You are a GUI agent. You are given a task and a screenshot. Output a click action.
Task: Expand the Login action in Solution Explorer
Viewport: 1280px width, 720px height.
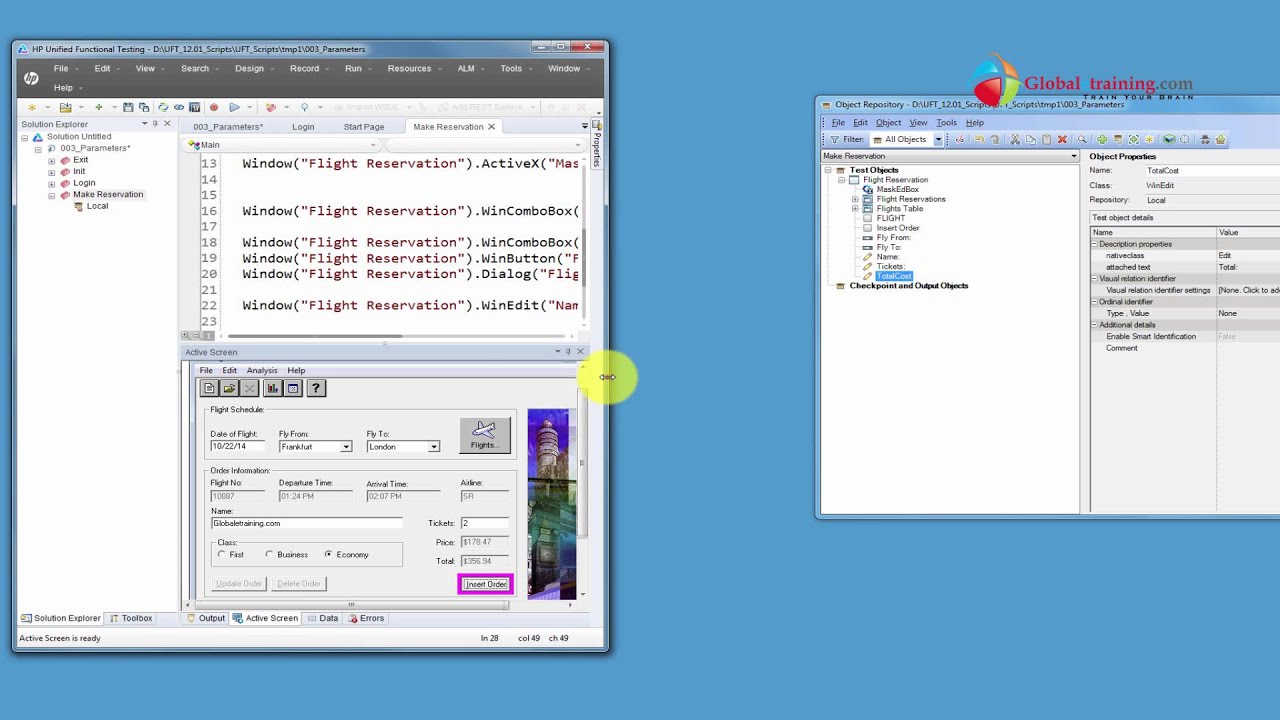click(51, 183)
